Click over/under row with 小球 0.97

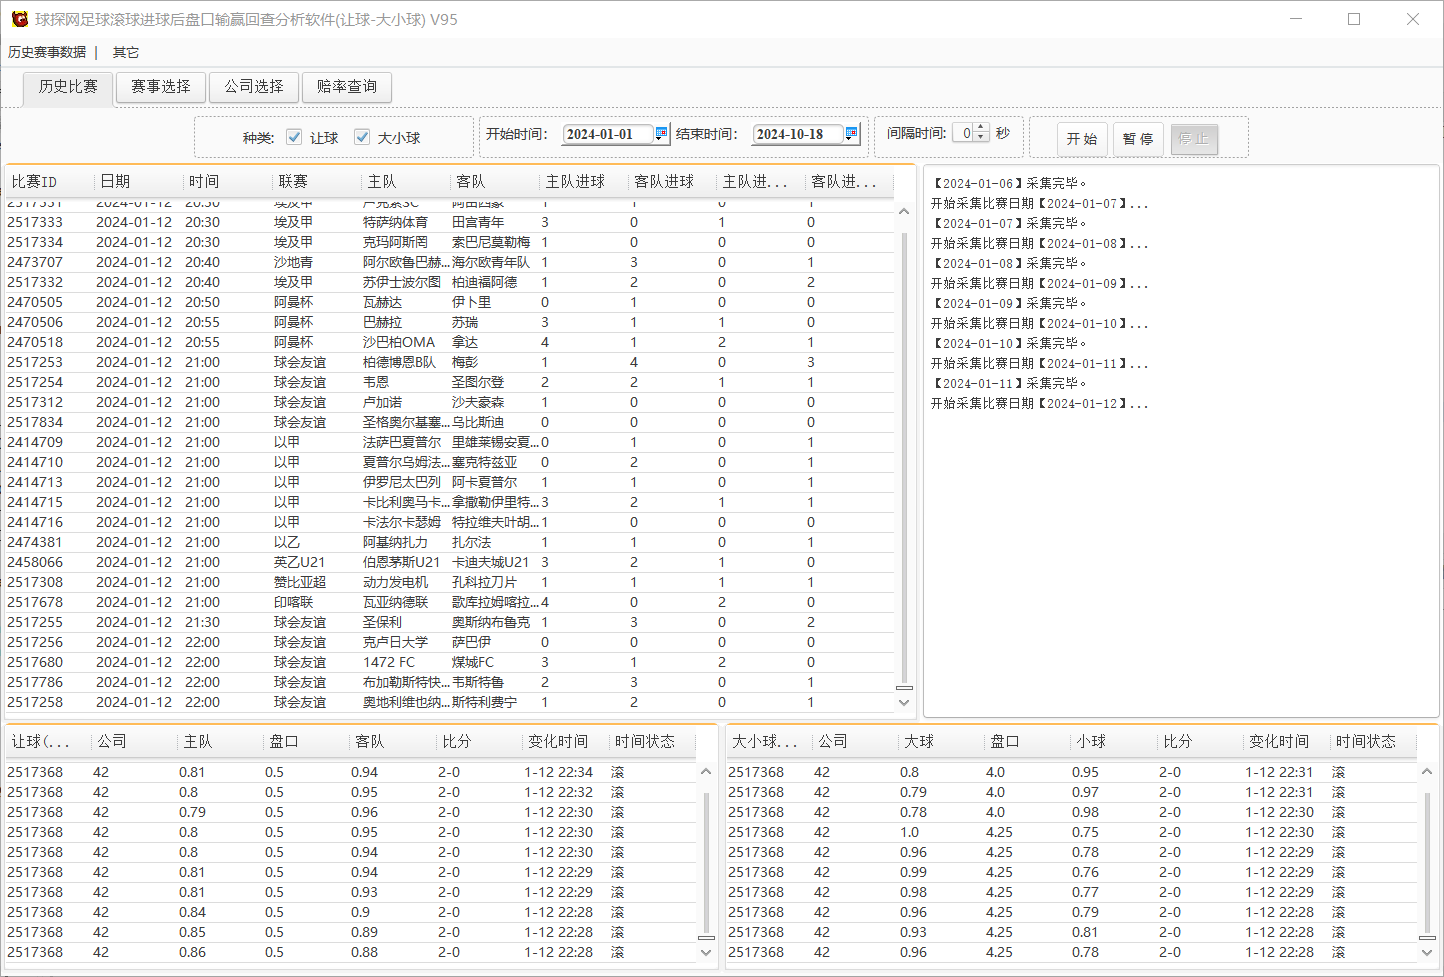(1072, 792)
